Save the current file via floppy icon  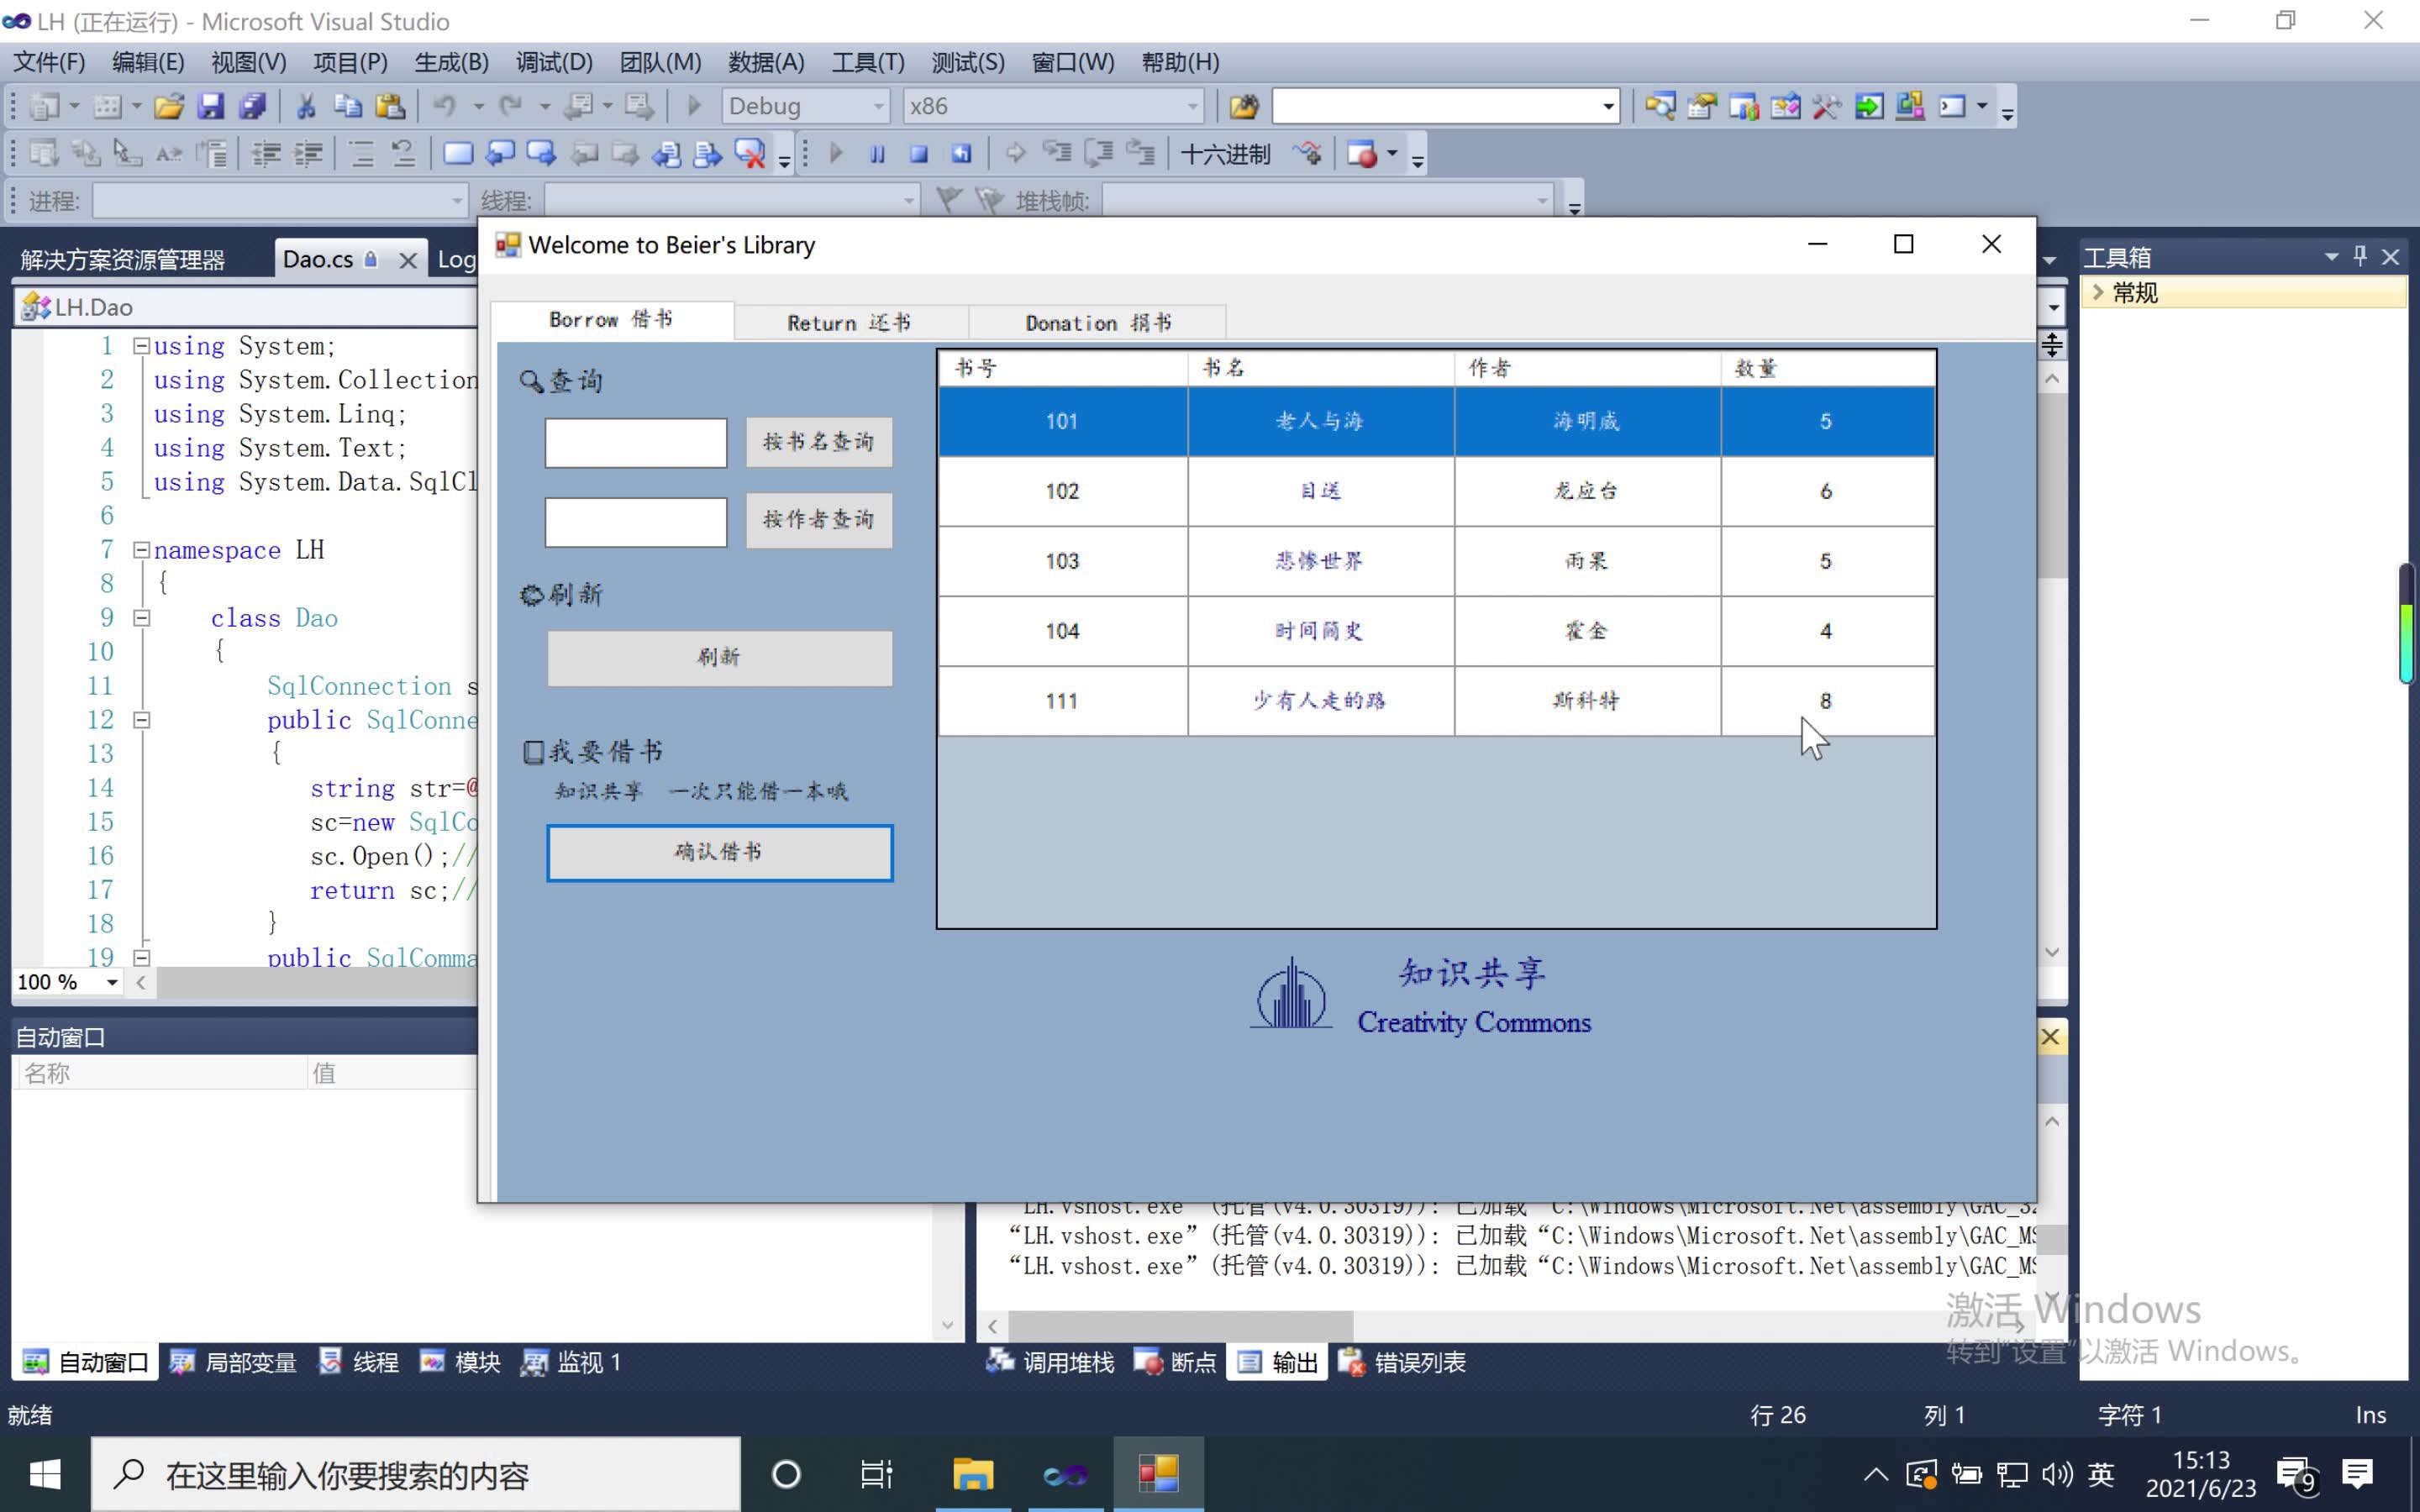[211, 106]
